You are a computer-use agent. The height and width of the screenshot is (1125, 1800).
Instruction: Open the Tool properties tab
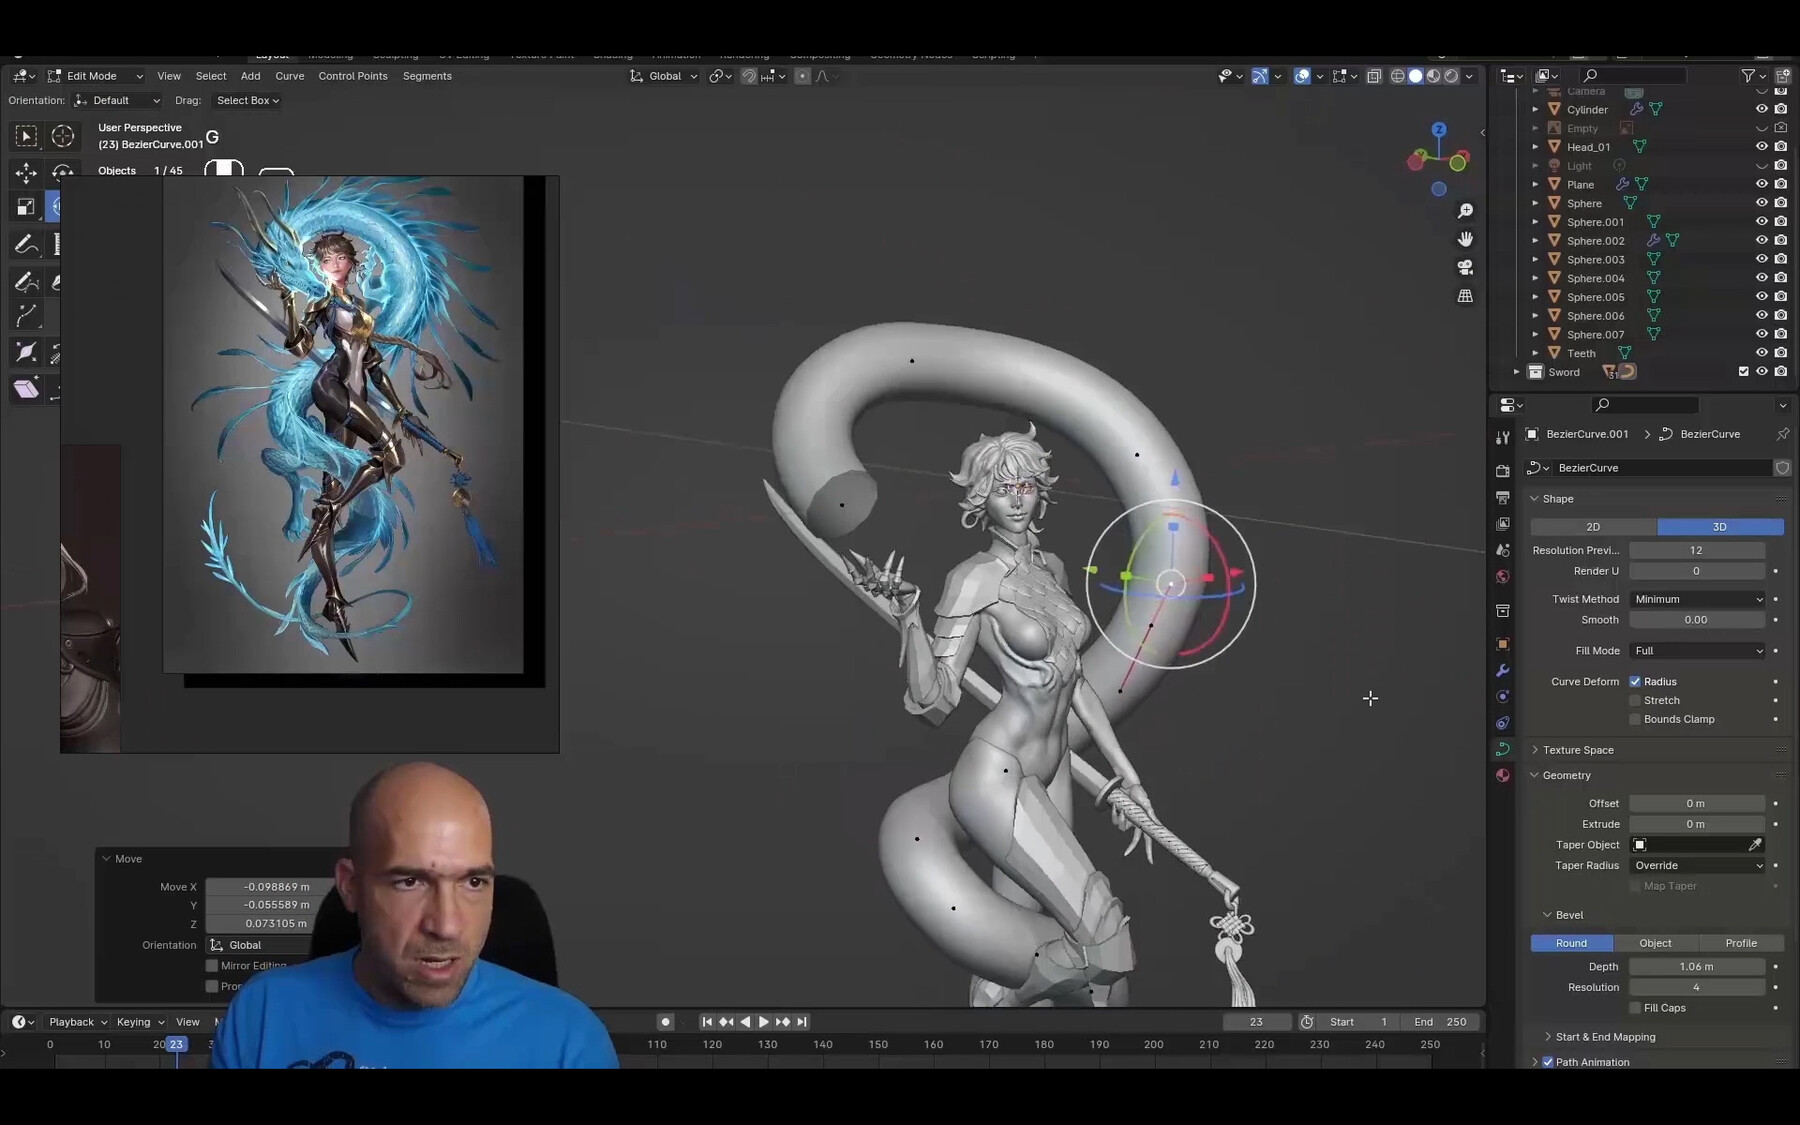pos(1502,437)
